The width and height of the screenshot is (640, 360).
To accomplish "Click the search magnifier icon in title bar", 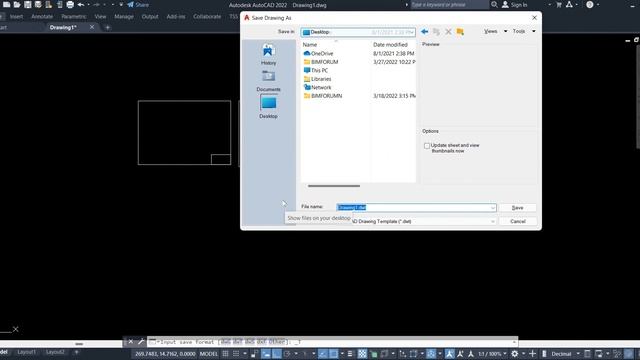I will 494,4.
